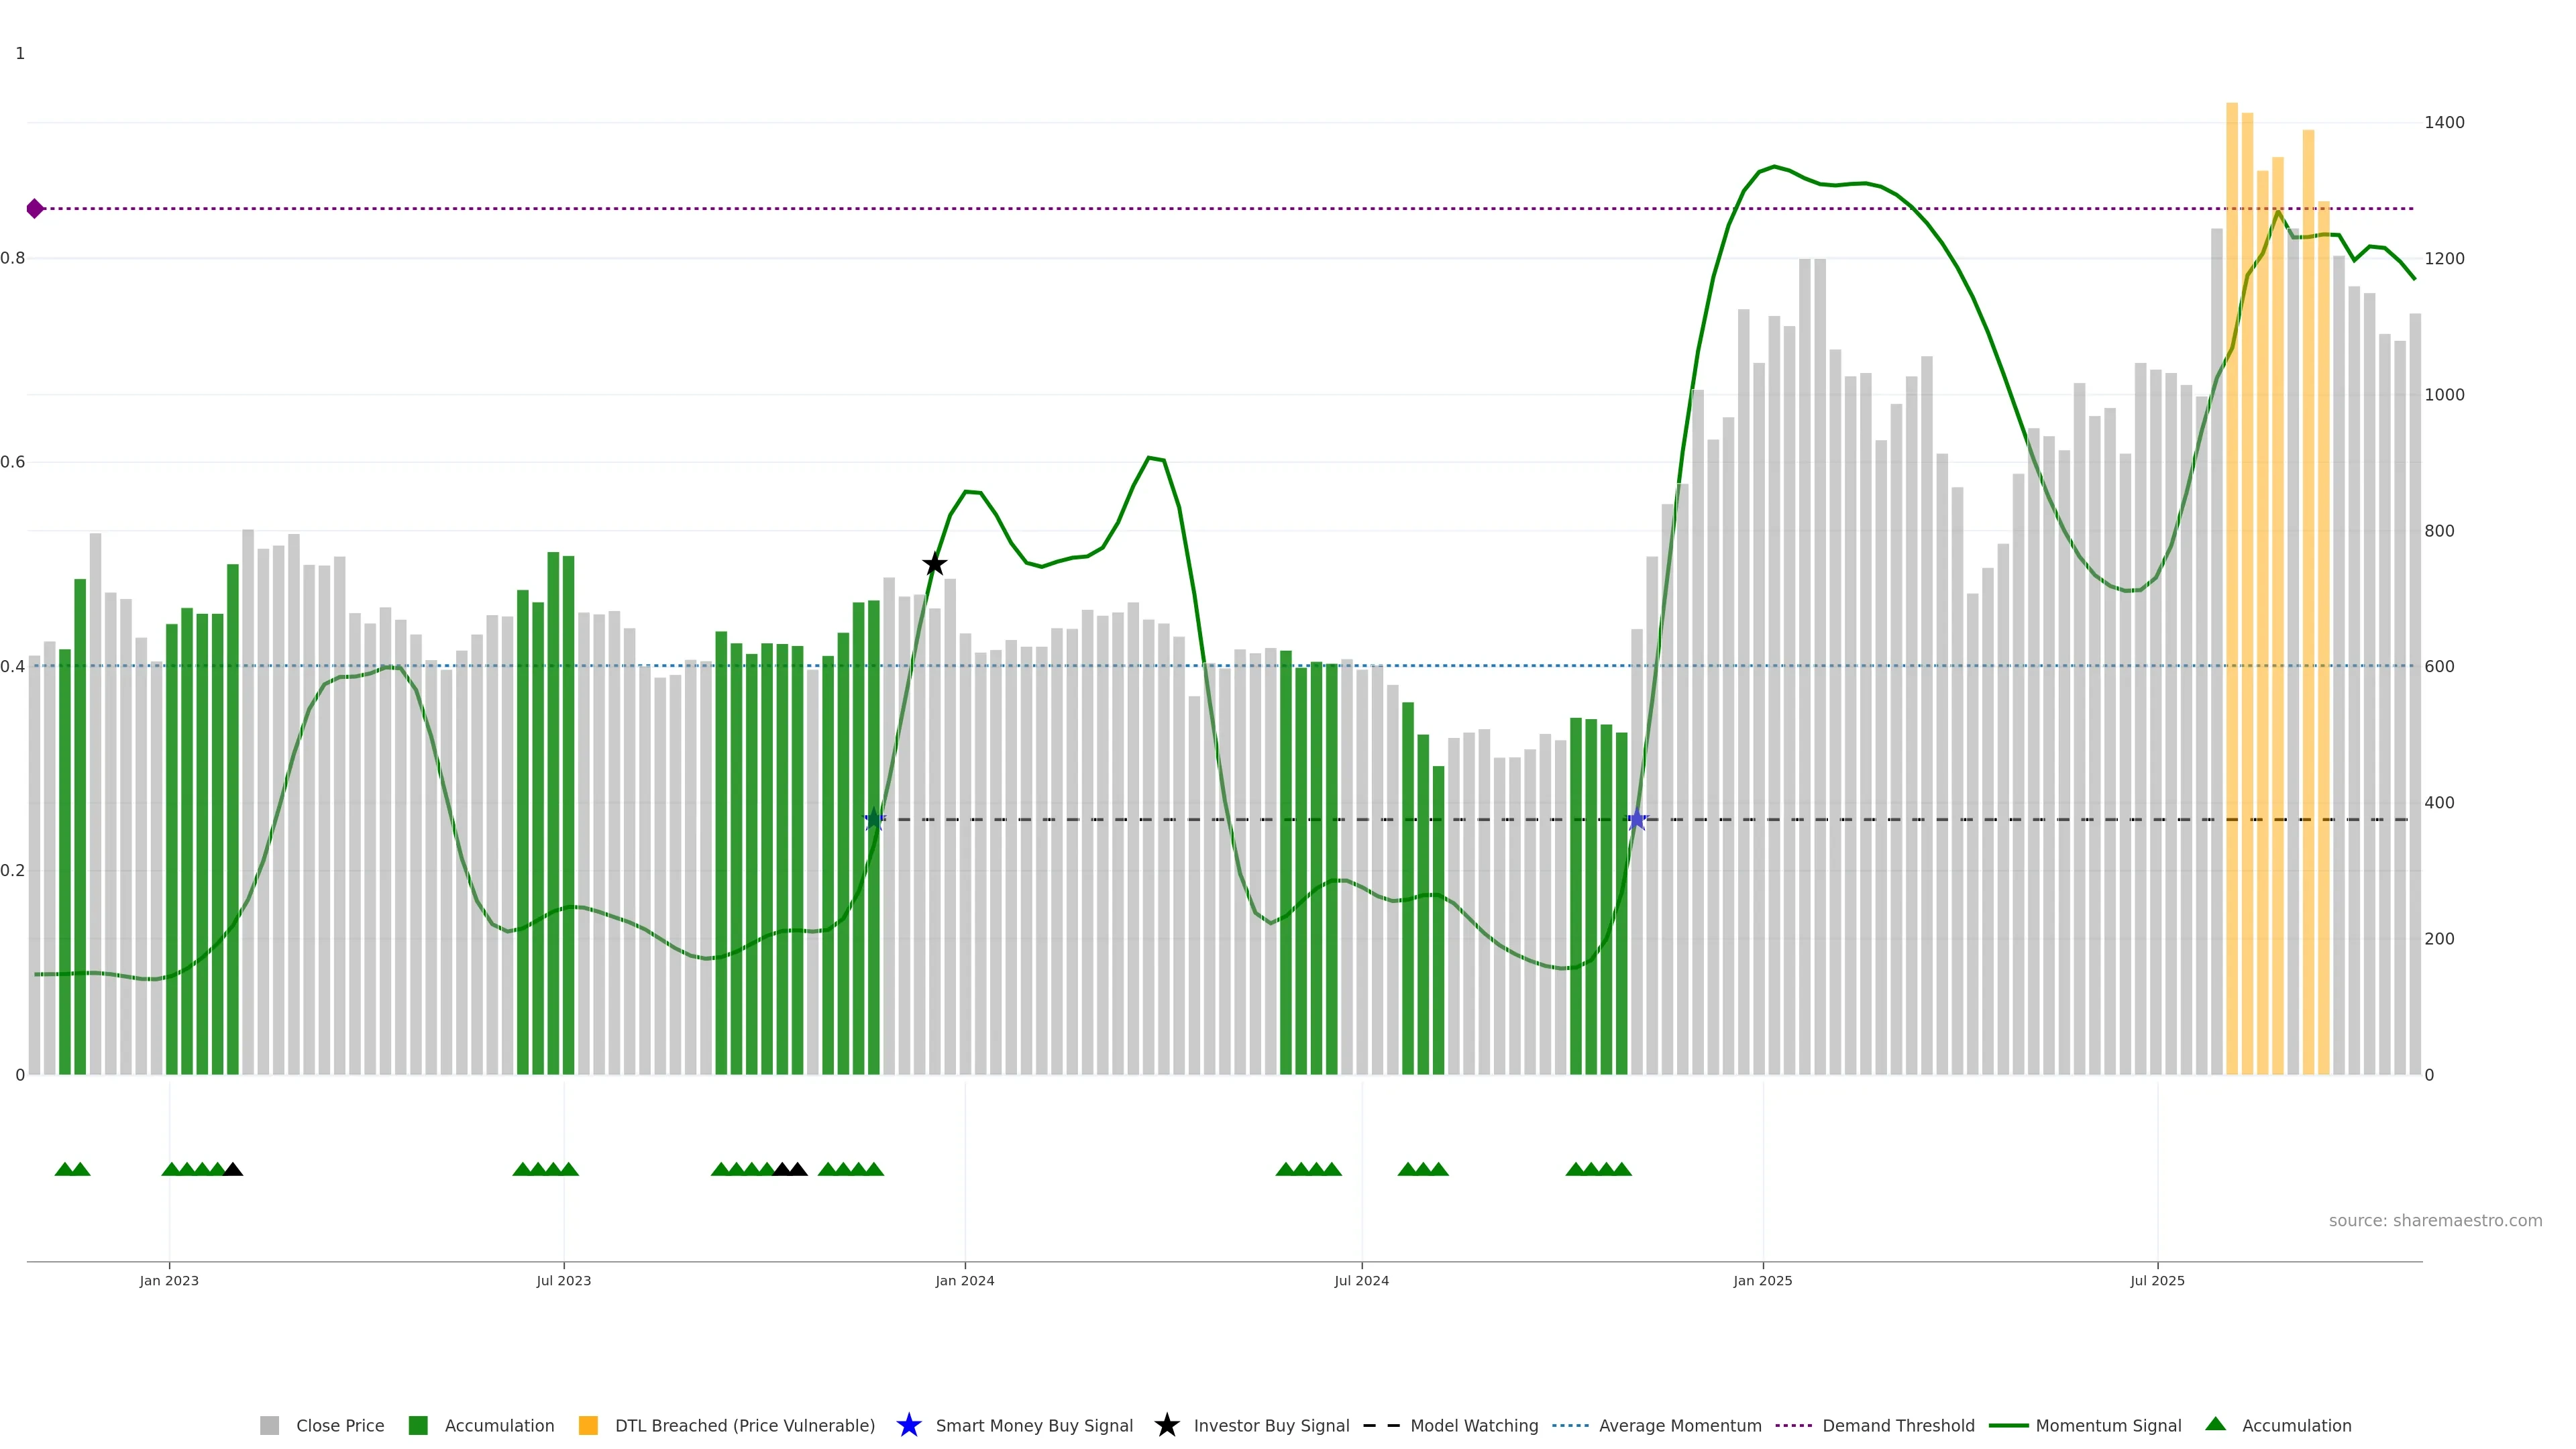Click the green Accumulation square legend swatch
The width and height of the screenshot is (2576, 1449).
click(x=418, y=1425)
